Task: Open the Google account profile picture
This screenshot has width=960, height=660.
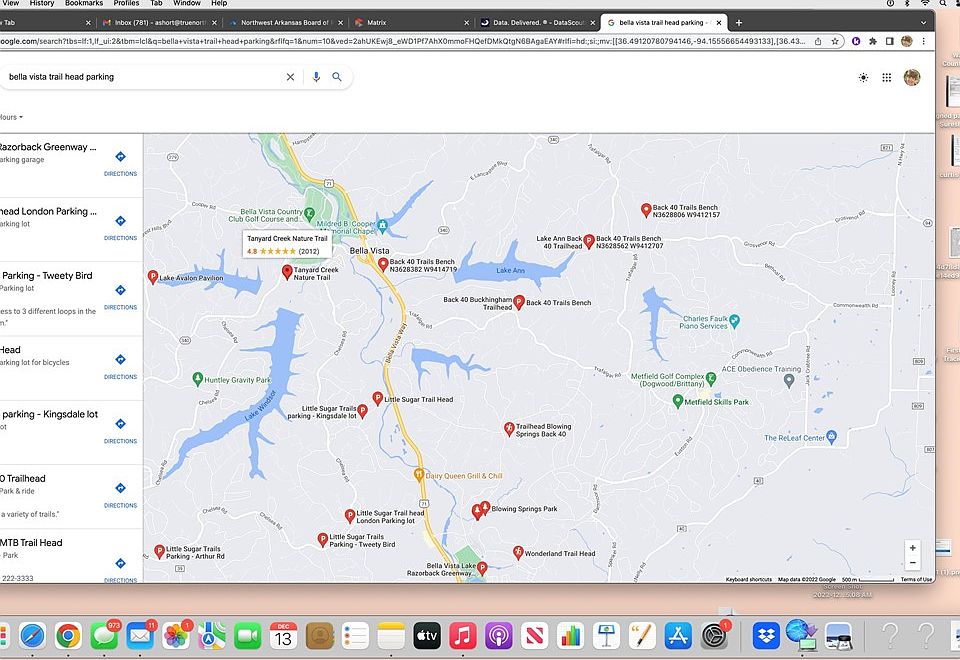Action: [912, 78]
